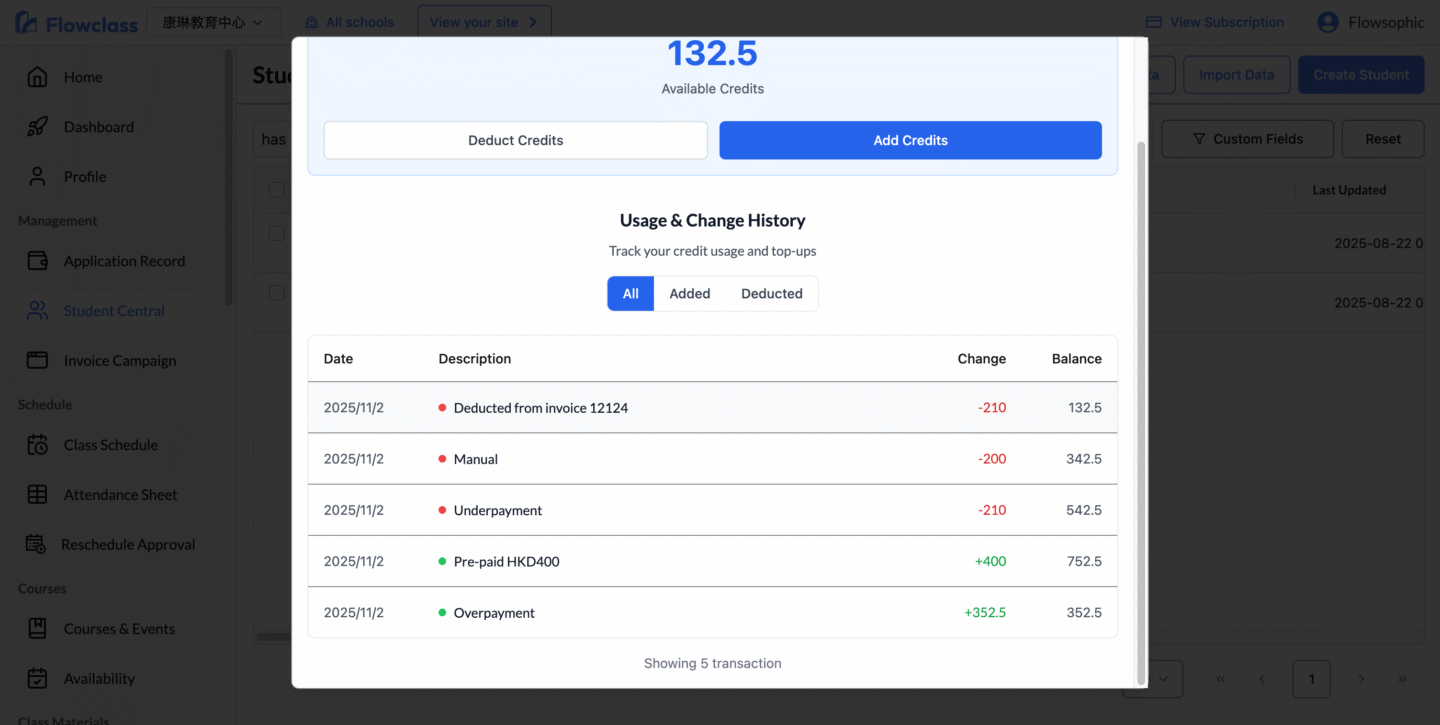
Task: Click the Profile person icon
Action: [37, 177]
